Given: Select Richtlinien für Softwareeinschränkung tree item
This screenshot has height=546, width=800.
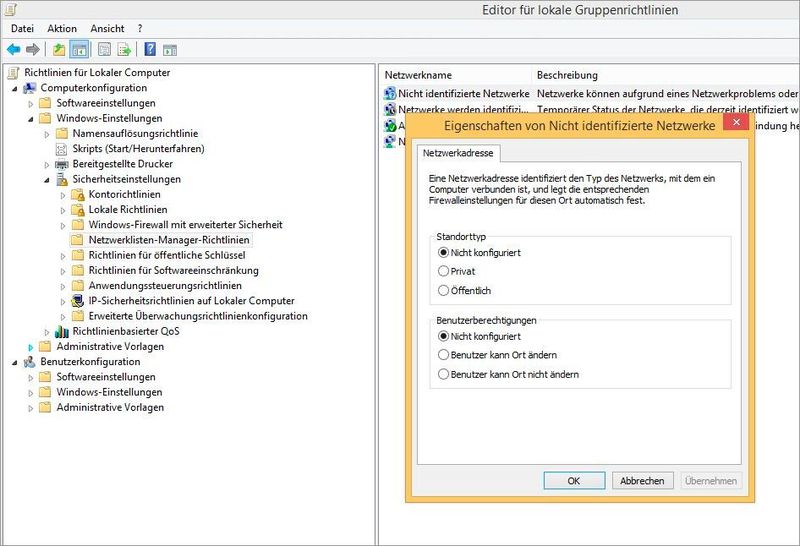Looking at the screenshot, I should (173, 270).
